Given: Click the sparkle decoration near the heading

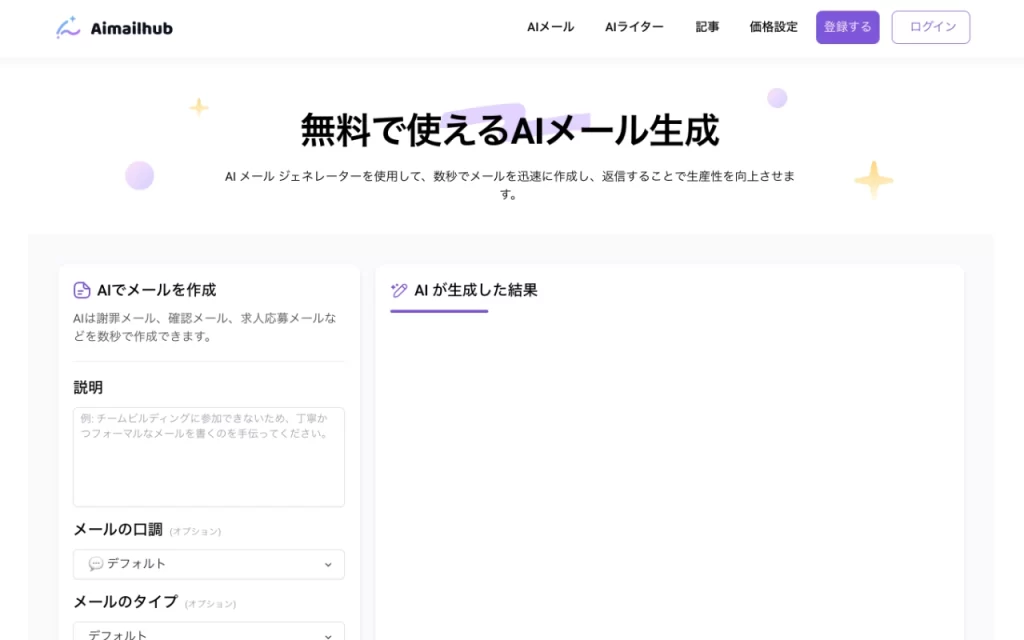Looking at the screenshot, I should pyautogui.click(x=198, y=106).
